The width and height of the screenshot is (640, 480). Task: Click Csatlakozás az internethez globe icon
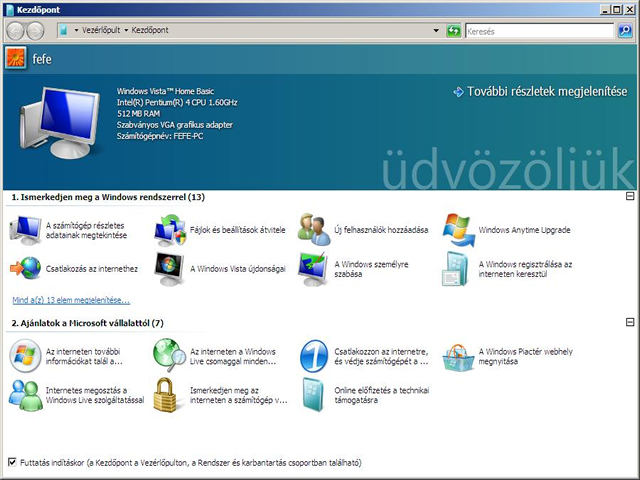(25, 269)
